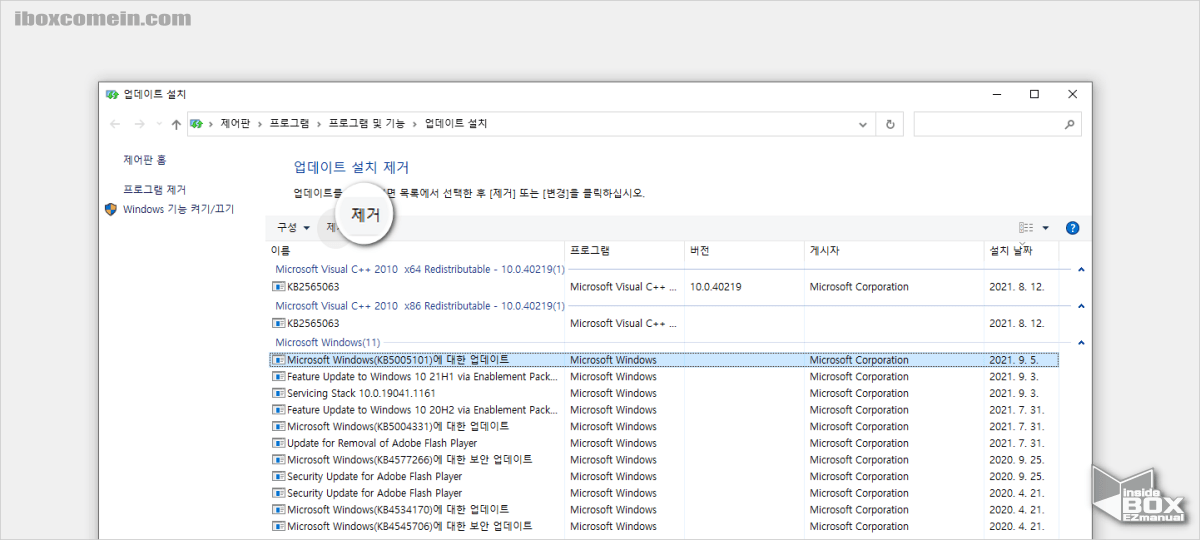
Task: Click the search input field
Action: [x=985, y=124]
